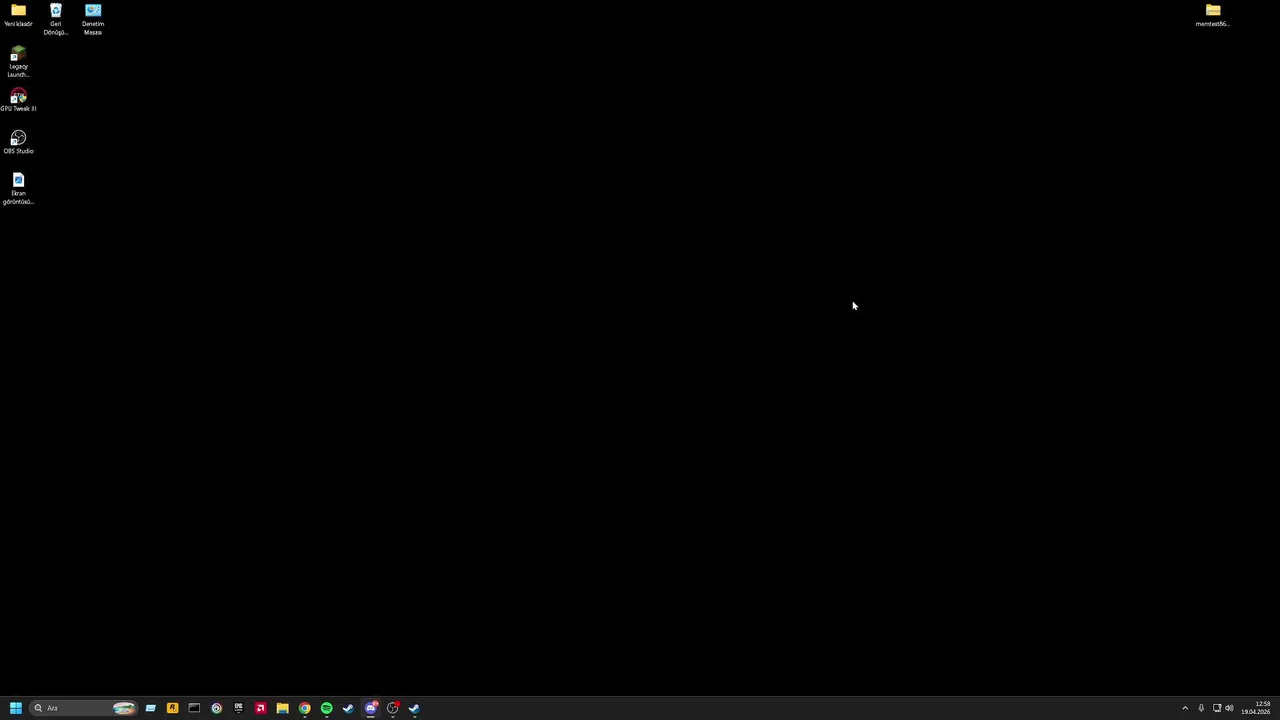Launch Epic Games Launcher from the taskbar
The image size is (1280, 720).
238,708
